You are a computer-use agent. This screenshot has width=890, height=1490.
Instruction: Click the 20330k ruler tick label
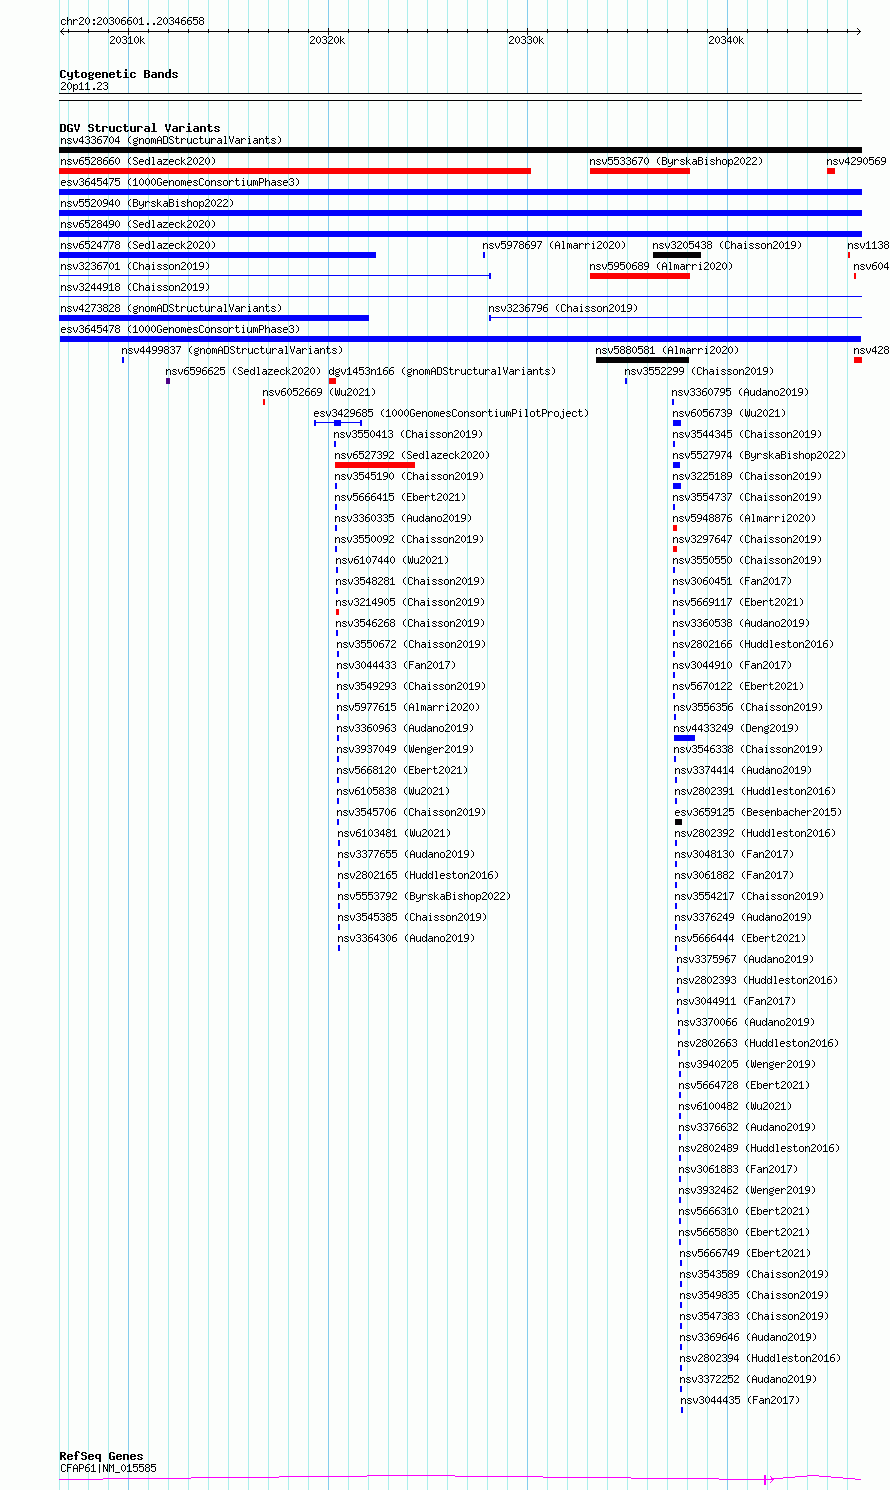point(527,40)
